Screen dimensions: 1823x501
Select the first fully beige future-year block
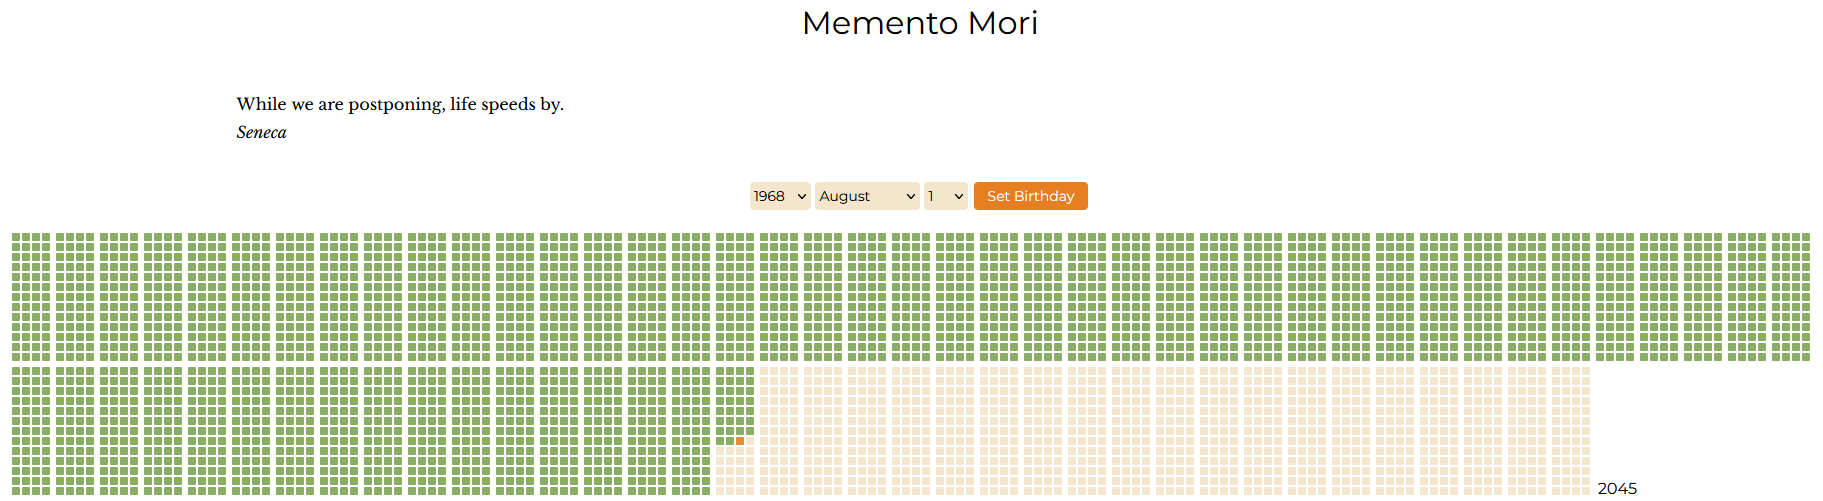pyautogui.click(x=779, y=431)
